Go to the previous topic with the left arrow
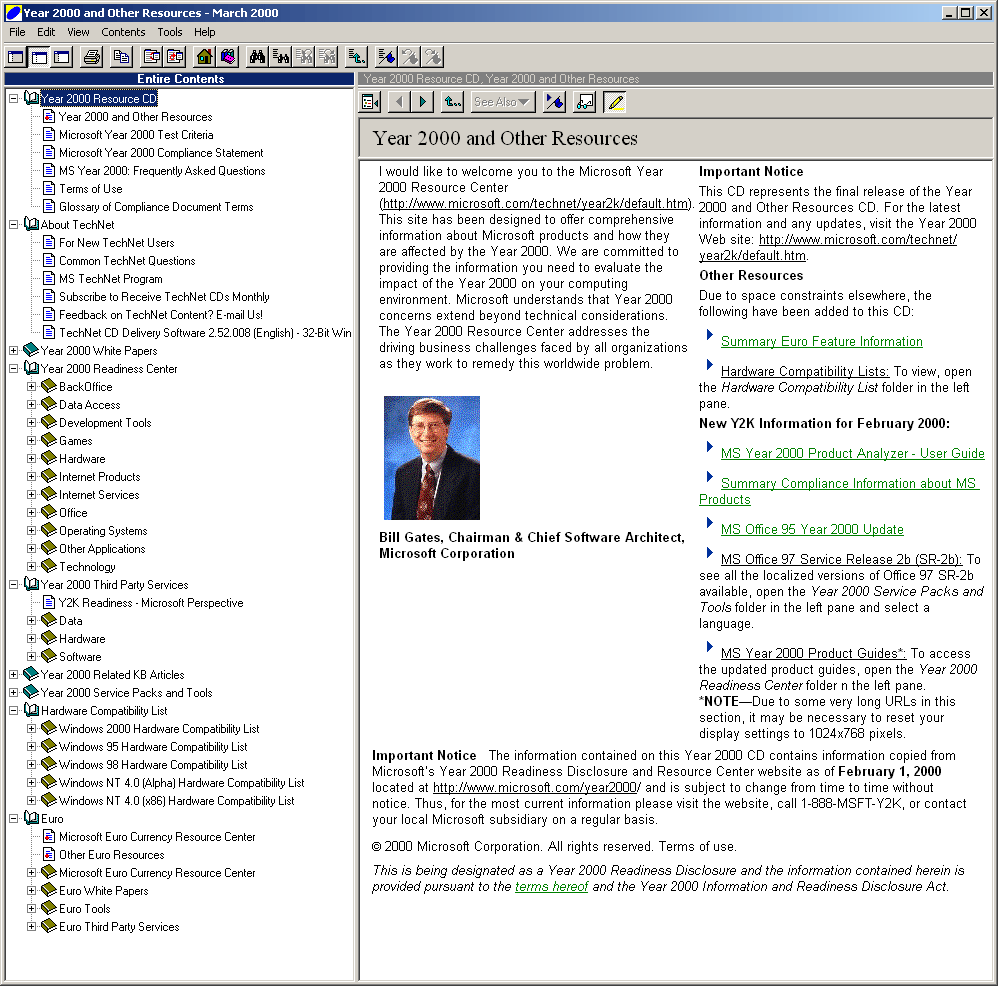998x986 pixels. pyautogui.click(x=399, y=102)
